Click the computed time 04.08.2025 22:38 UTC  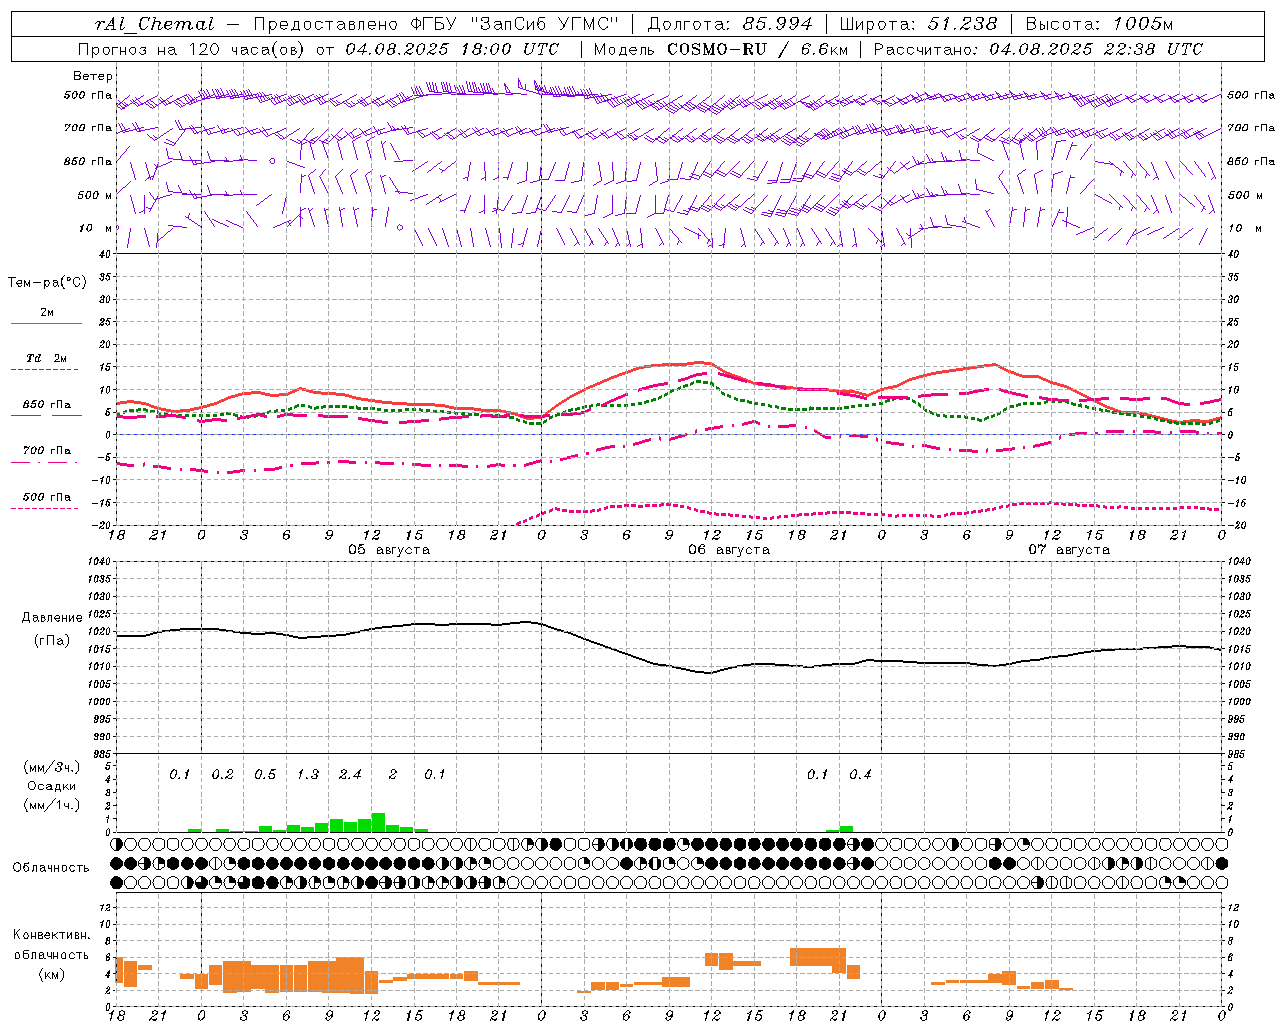(1096, 49)
